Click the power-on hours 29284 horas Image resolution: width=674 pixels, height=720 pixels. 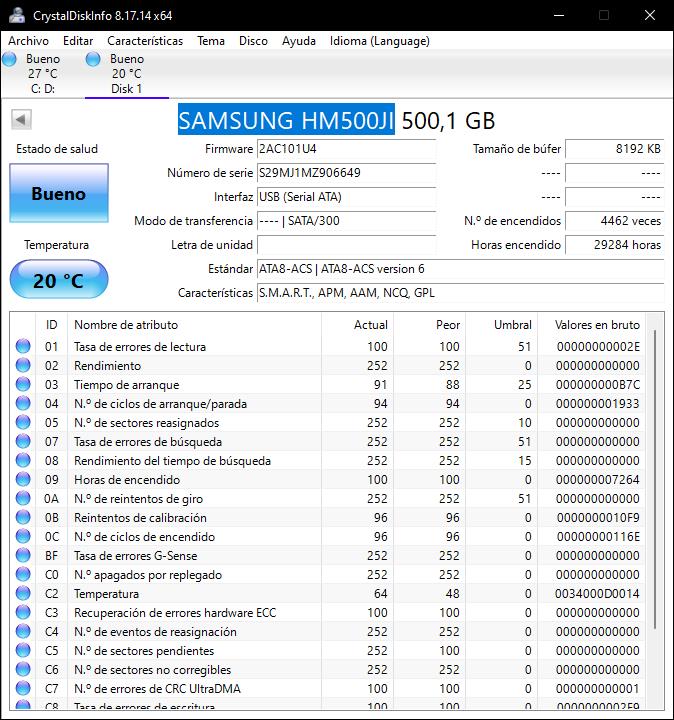click(615, 245)
